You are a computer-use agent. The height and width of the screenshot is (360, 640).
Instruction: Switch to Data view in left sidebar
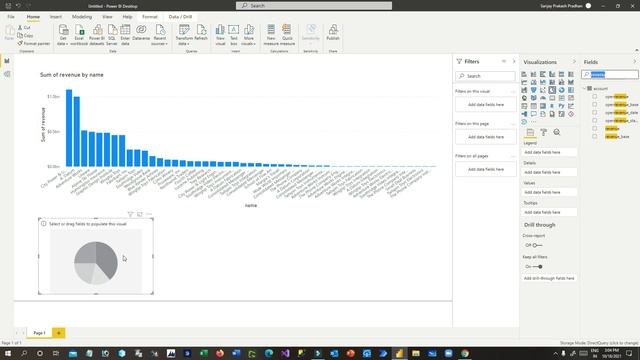point(7,74)
